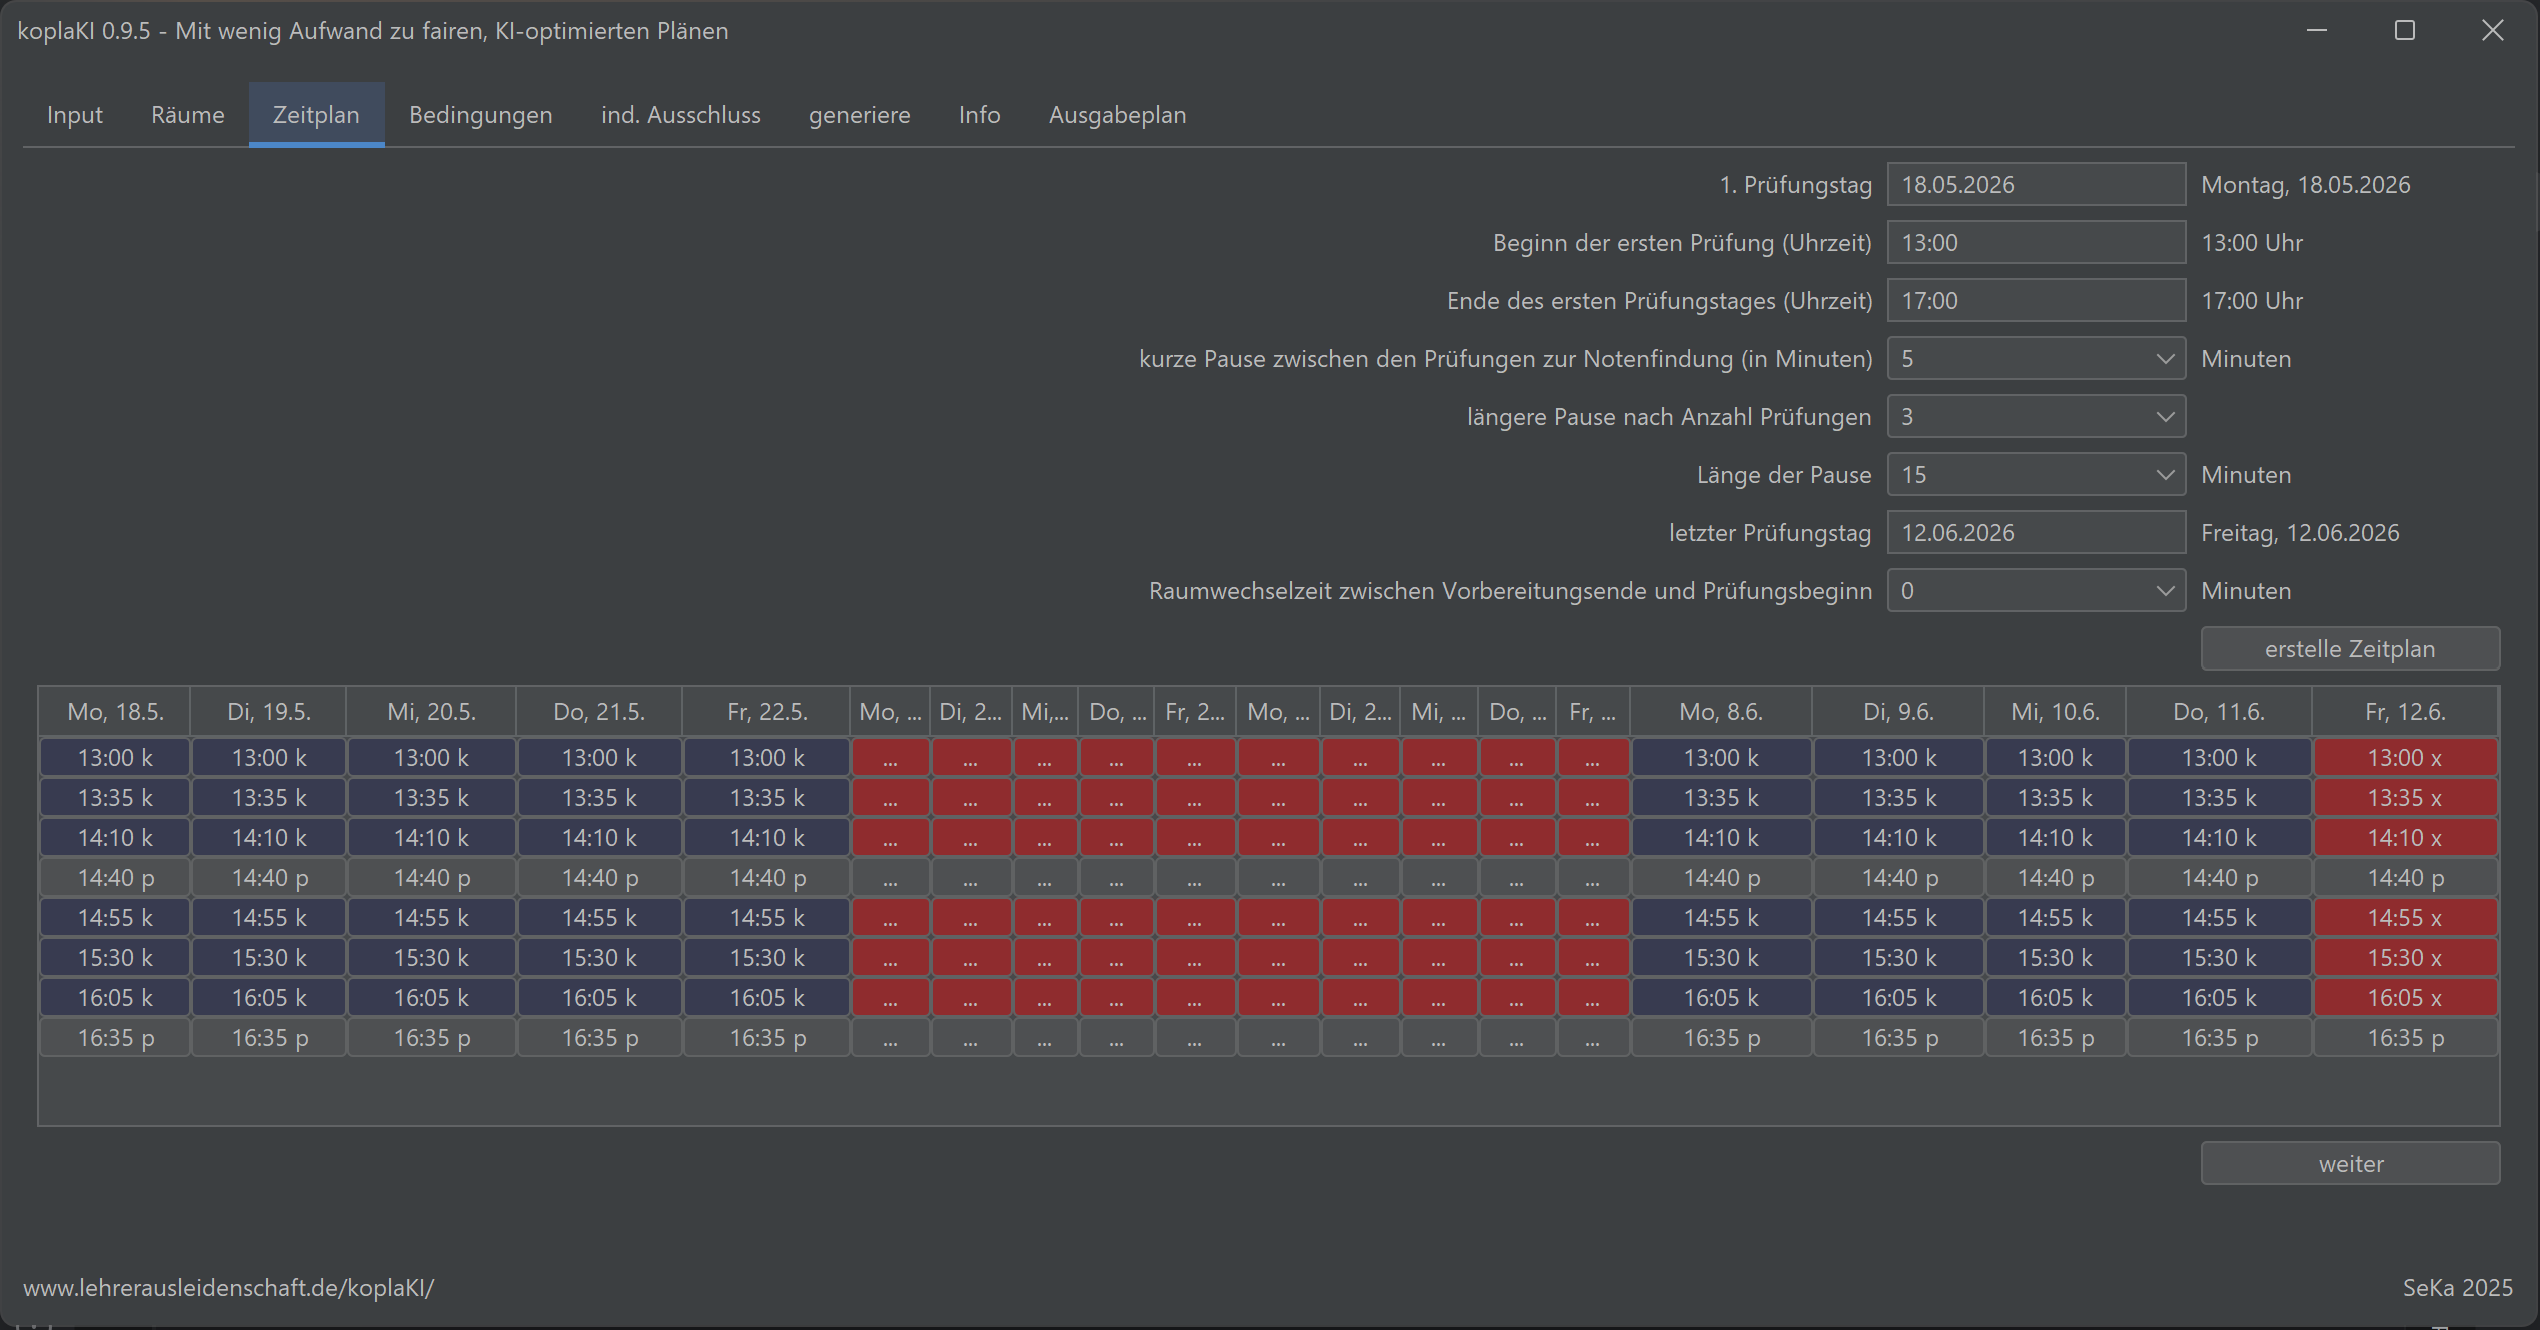Maximize the koplaKI window
The height and width of the screenshot is (1330, 2540).
point(2404,31)
